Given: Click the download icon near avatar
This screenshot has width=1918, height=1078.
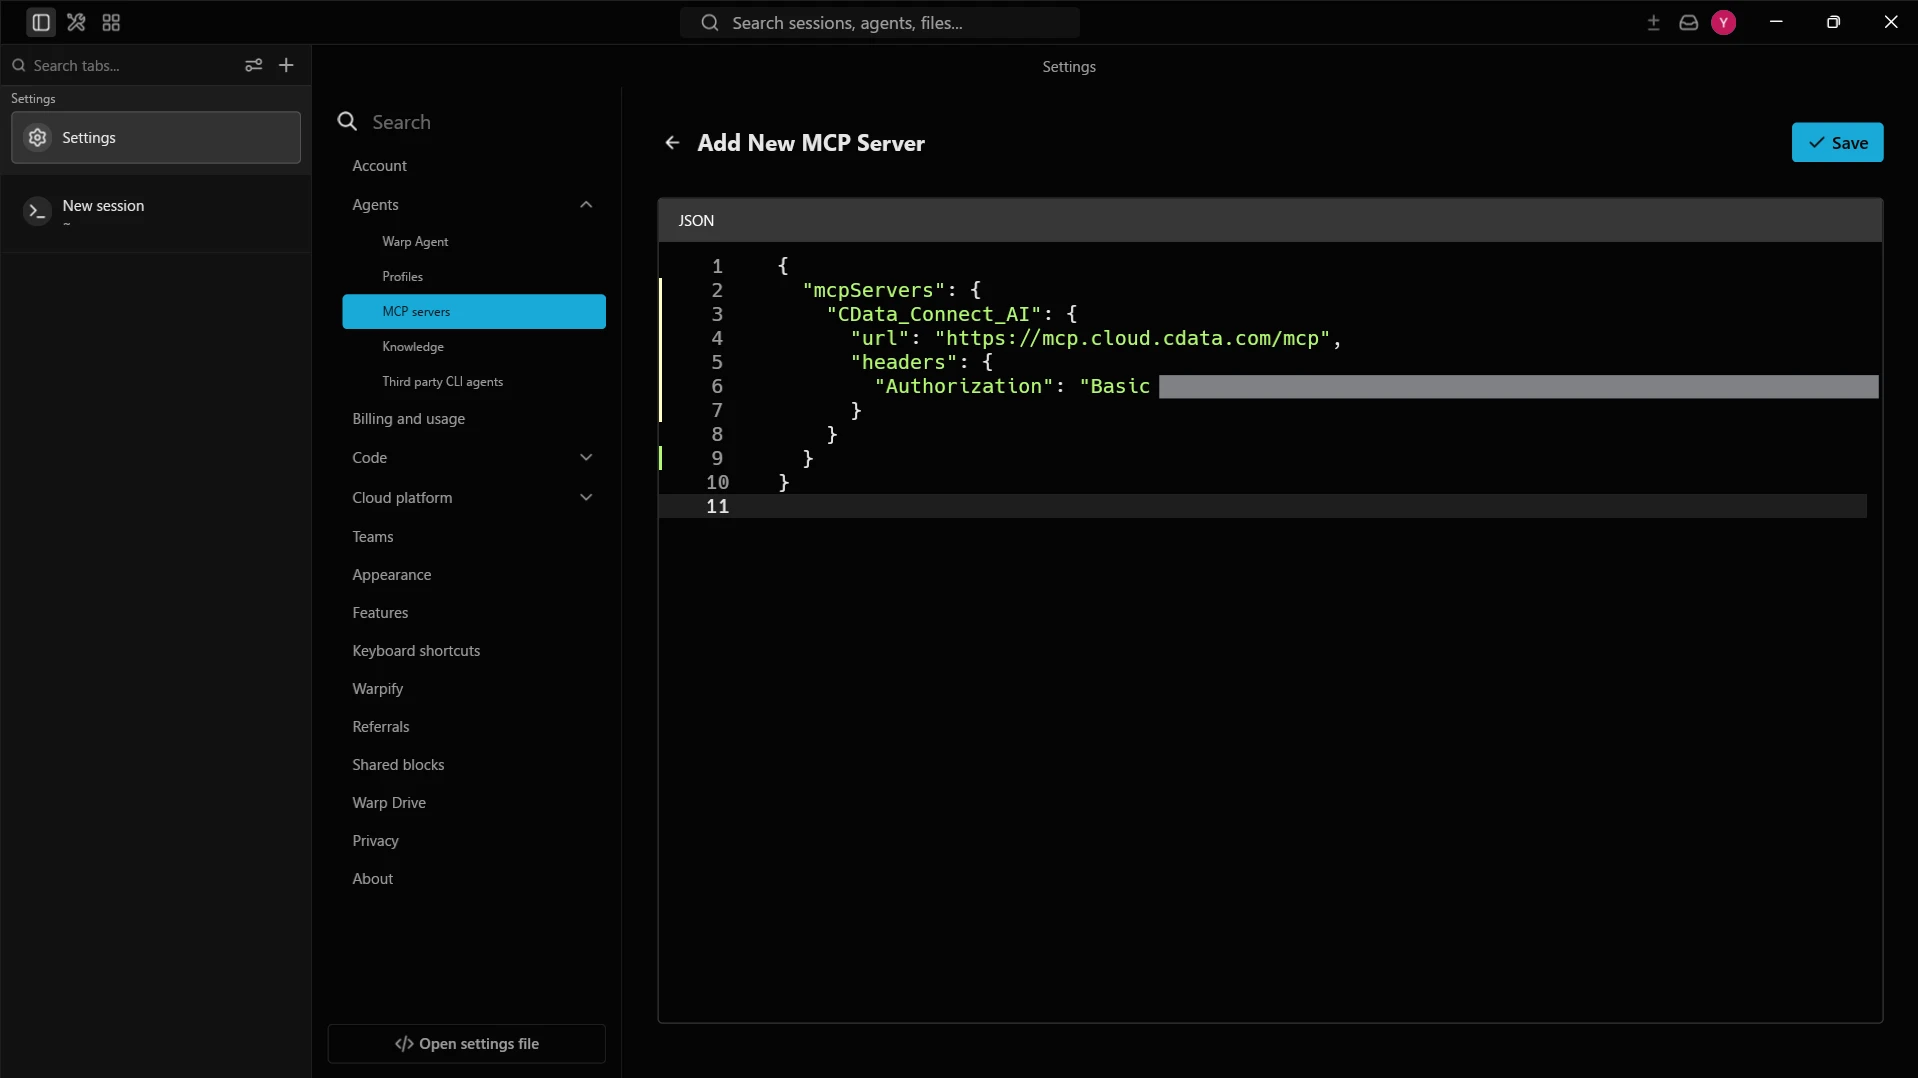Looking at the screenshot, I should [1653, 22].
